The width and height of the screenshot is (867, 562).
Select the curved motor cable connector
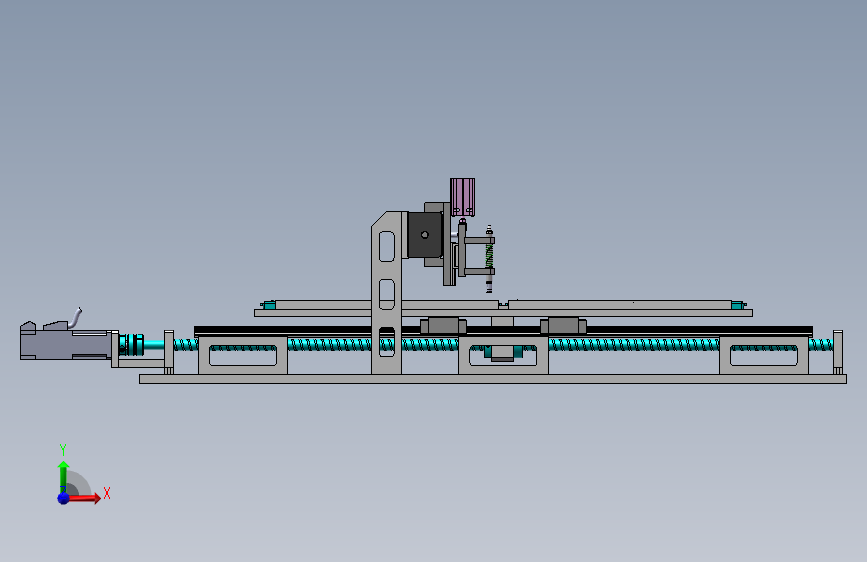click(x=76, y=318)
